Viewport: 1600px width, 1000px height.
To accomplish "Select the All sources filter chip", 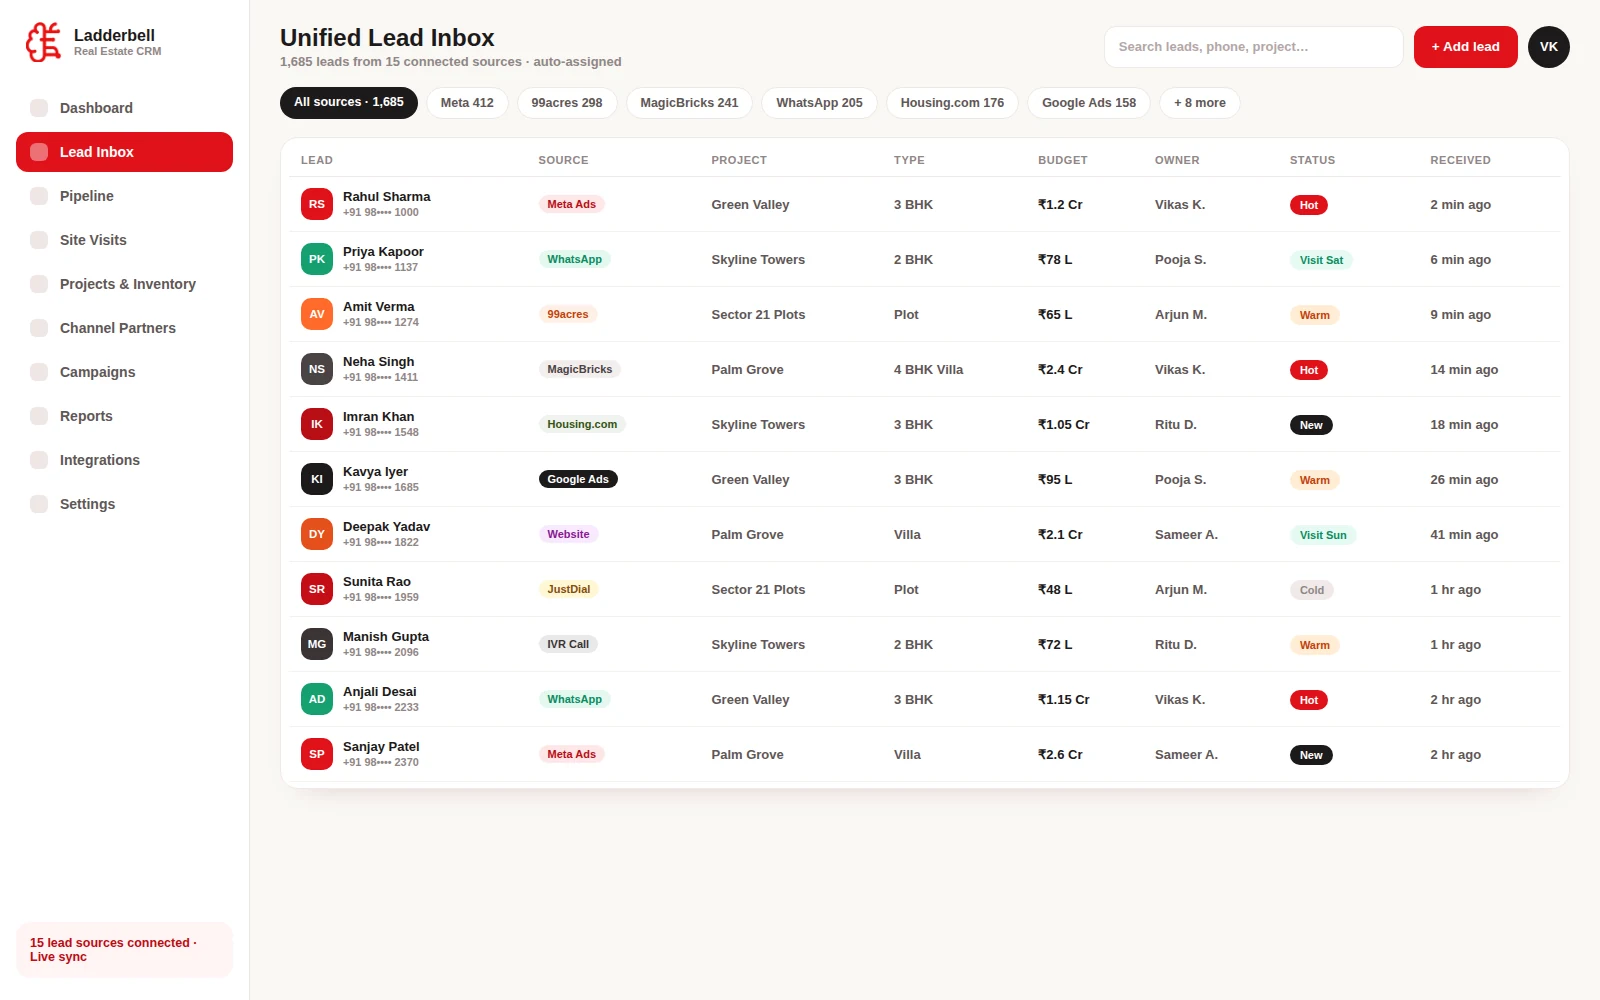I will (349, 103).
